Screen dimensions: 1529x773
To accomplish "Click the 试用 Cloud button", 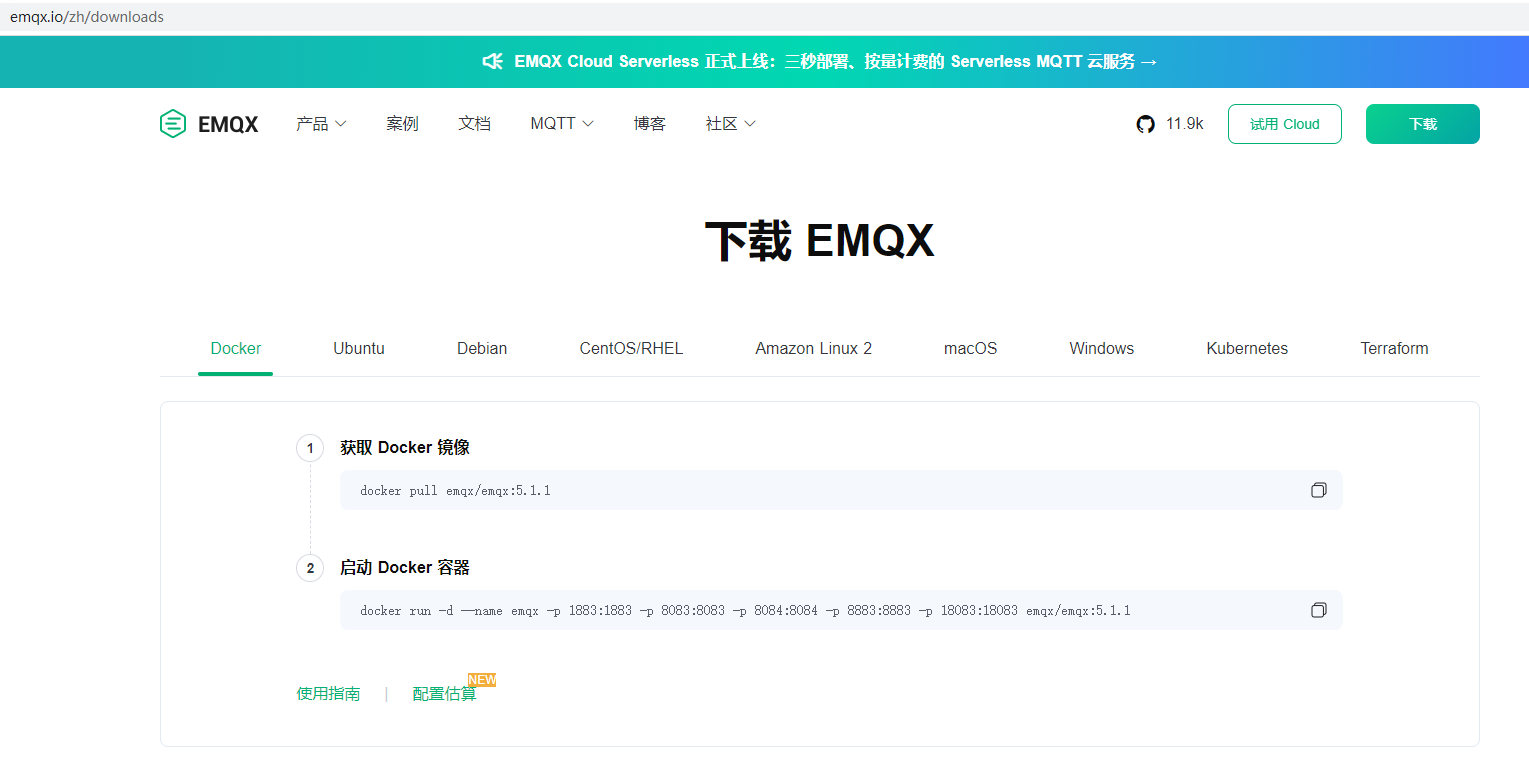I will (1284, 124).
